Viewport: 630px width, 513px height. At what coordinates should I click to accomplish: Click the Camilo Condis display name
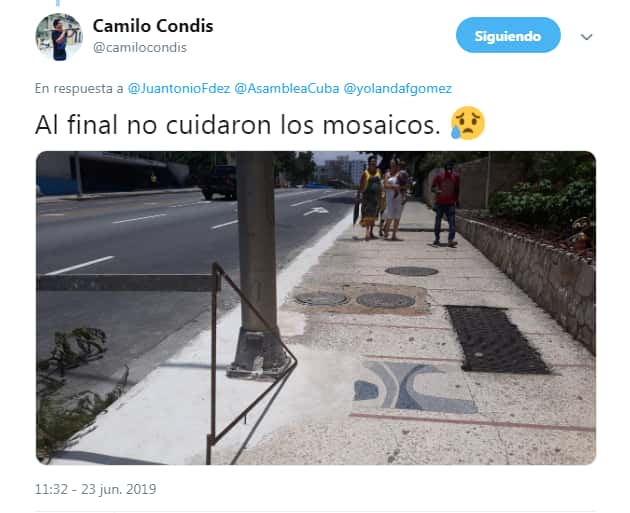pyautogui.click(x=153, y=26)
